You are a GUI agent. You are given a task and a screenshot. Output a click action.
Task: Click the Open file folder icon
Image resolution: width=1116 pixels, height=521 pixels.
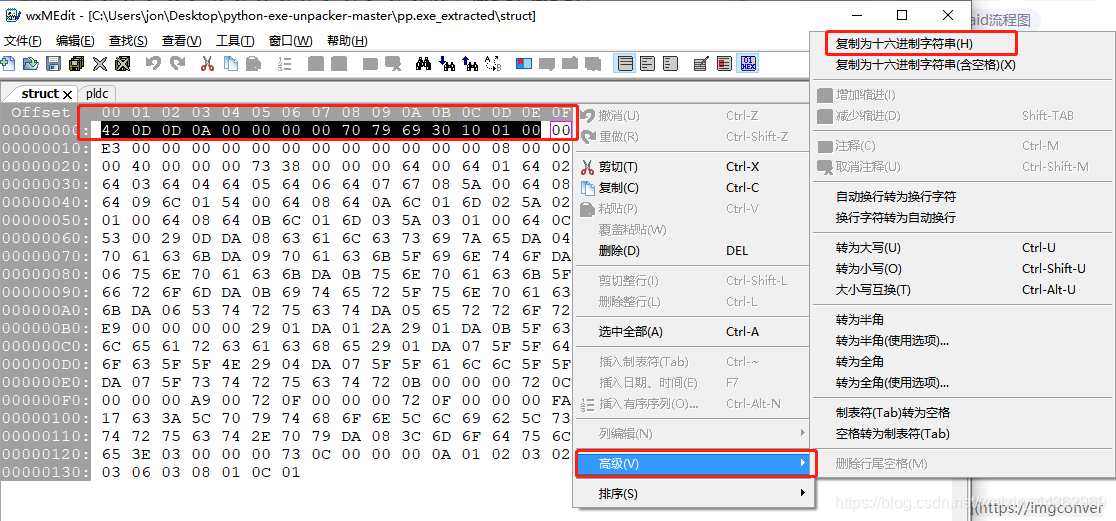tap(31, 63)
